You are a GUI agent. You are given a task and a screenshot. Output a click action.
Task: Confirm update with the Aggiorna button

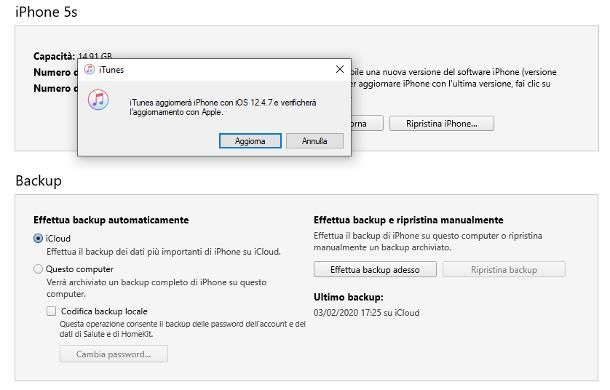click(x=250, y=141)
